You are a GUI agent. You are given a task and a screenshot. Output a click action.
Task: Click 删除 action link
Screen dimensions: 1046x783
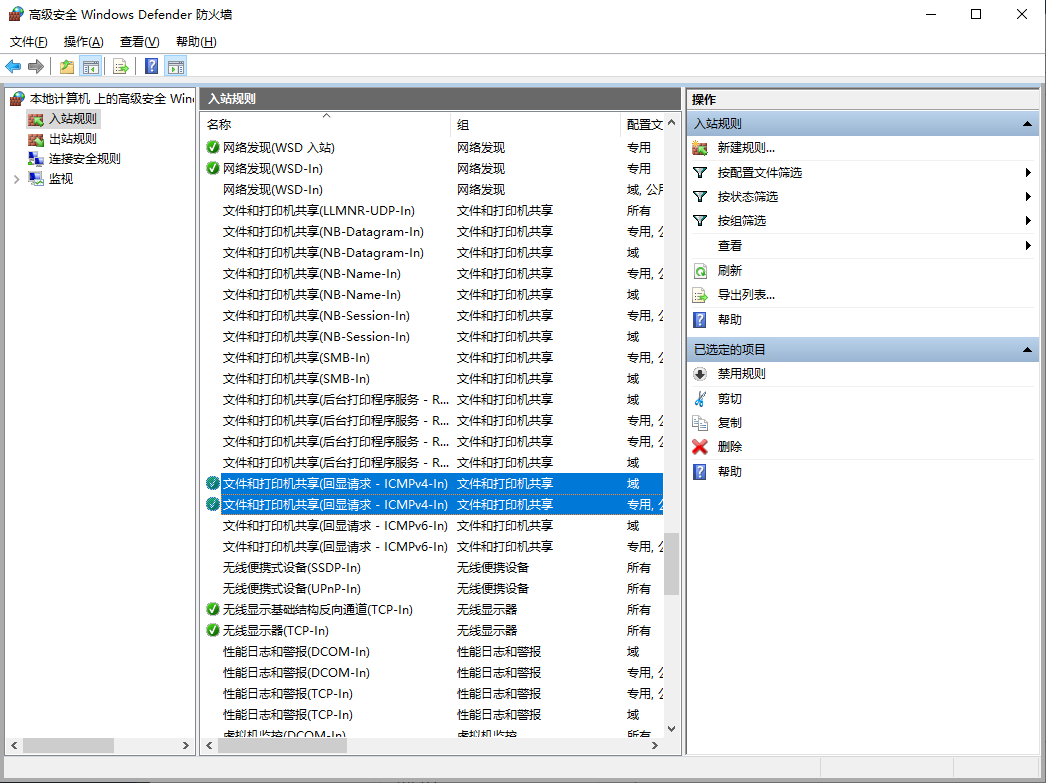[729, 447]
